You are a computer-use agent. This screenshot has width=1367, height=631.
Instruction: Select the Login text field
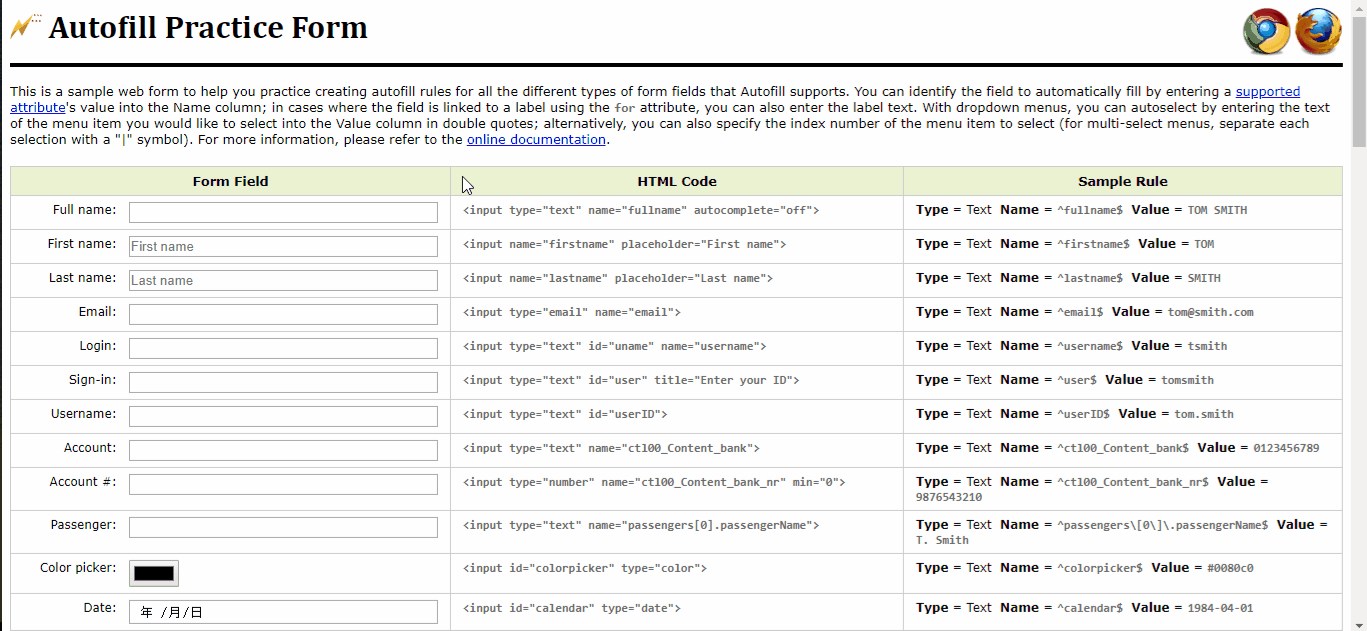[283, 348]
